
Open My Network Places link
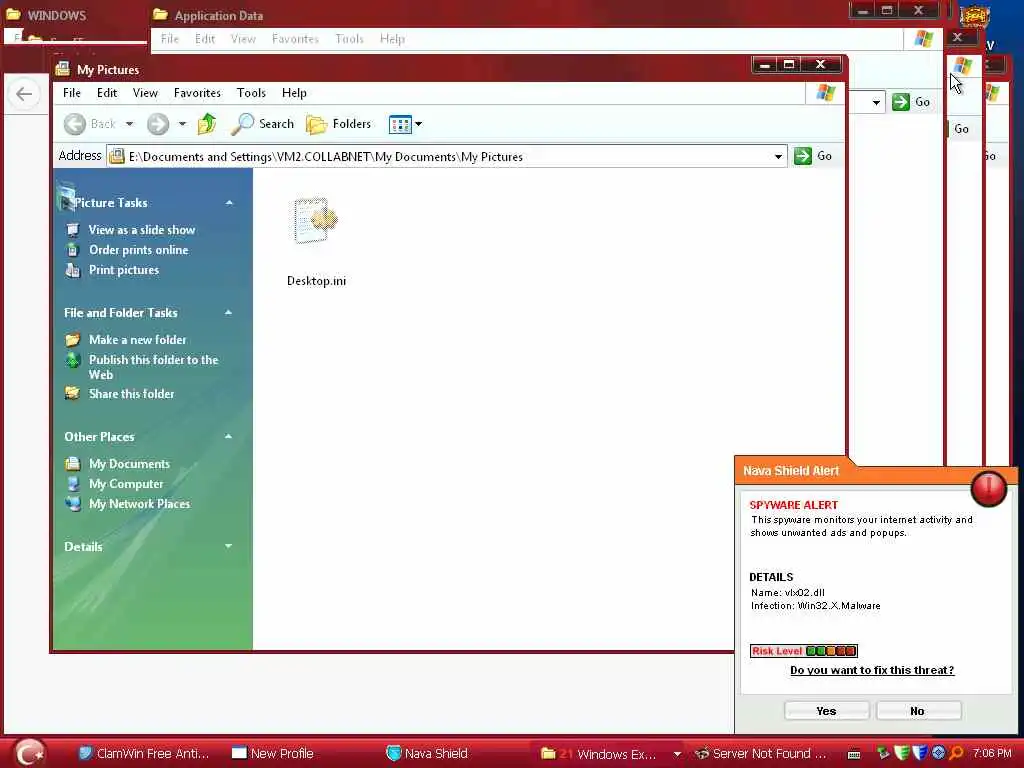[x=140, y=504]
